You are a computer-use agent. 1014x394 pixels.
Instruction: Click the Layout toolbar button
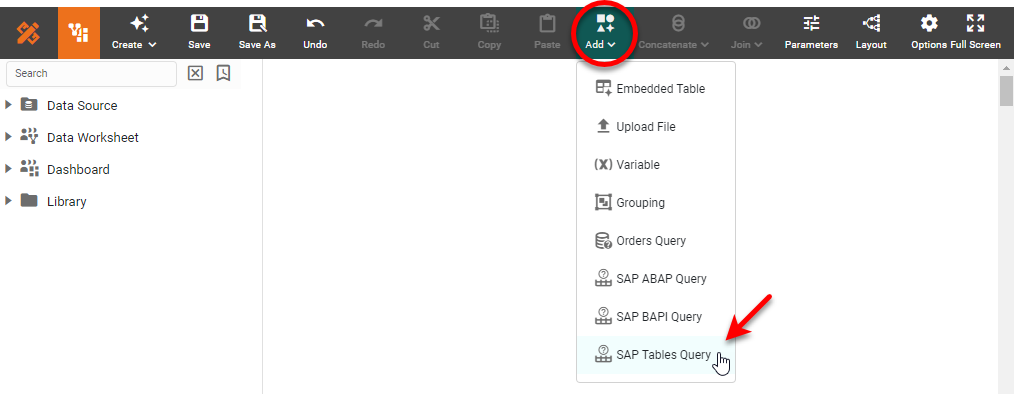tap(871, 33)
